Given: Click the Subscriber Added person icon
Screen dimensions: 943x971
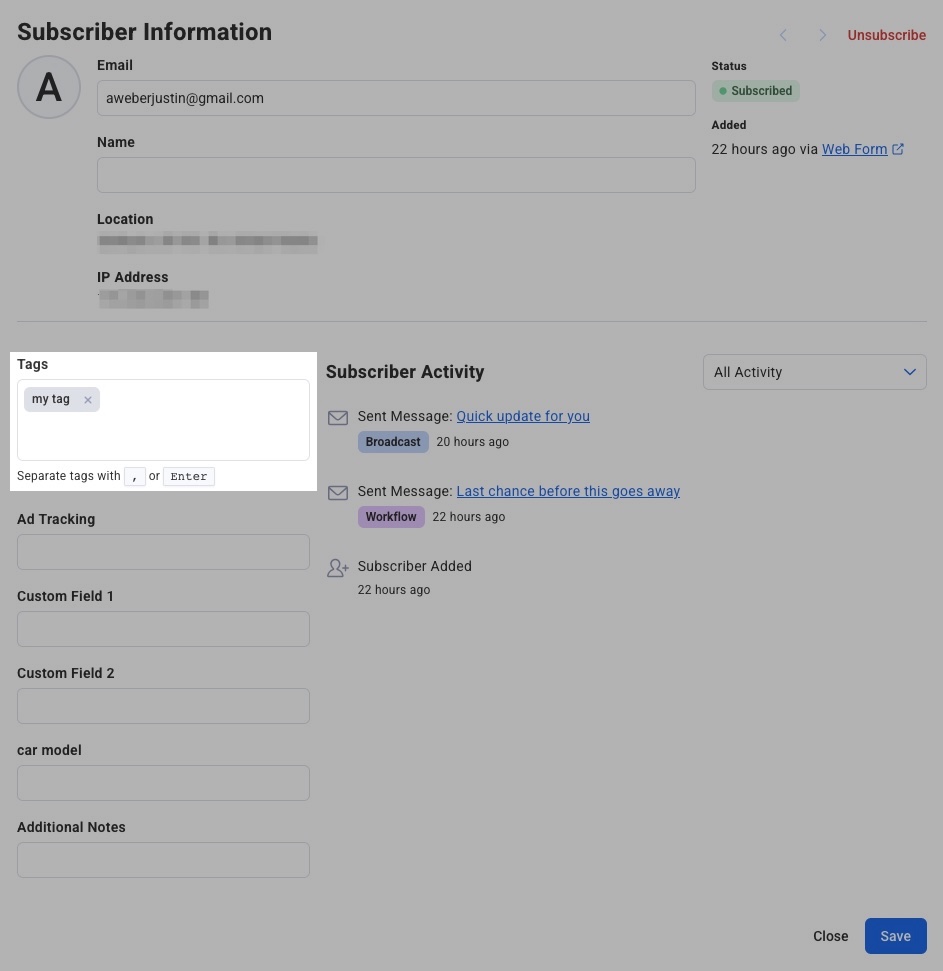Looking at the screenshot, I should pyautogui.click(x=338, y=567).
